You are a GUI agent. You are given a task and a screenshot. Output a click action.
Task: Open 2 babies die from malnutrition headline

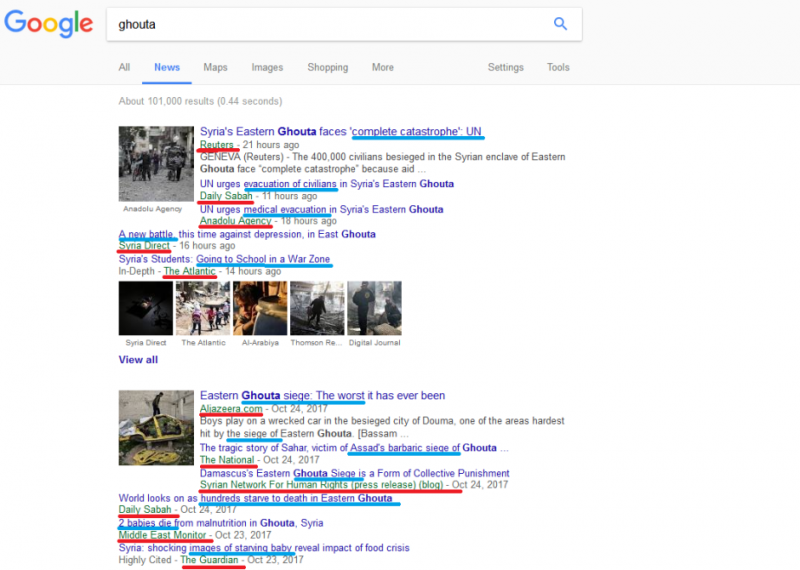pyautogui.click(x=221, y=523)
